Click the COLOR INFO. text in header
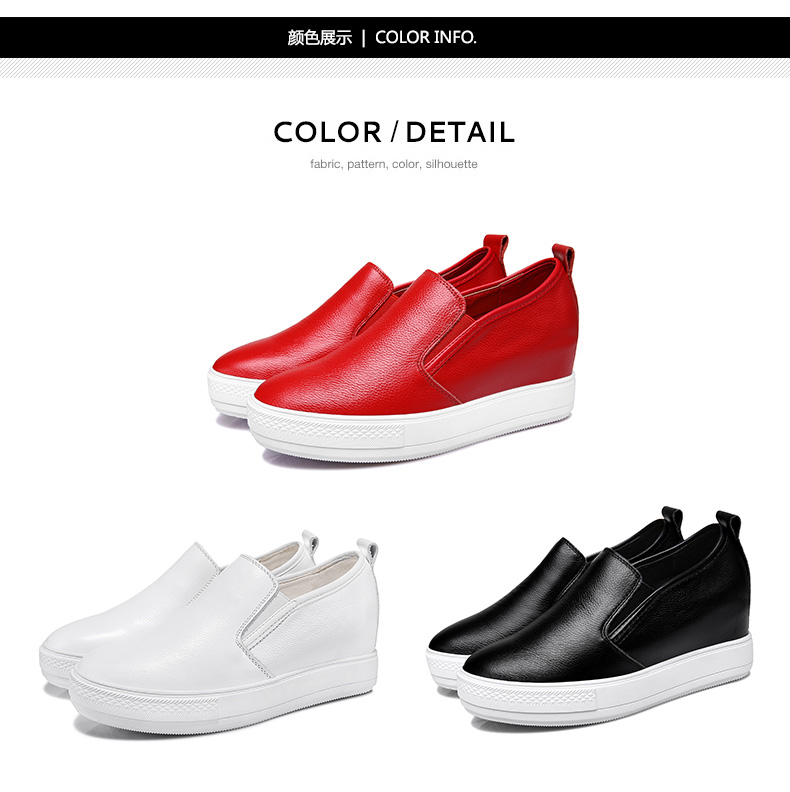The height and width of the screenshot is (792, 790). (425, 37)
